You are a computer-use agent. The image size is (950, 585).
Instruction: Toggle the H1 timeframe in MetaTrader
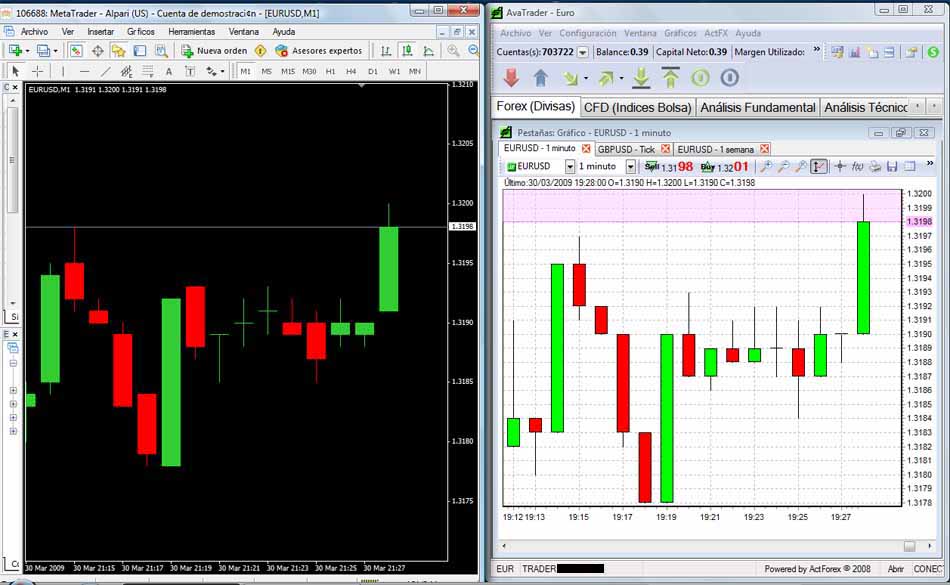pyautogui.click(x=331, y=71)
